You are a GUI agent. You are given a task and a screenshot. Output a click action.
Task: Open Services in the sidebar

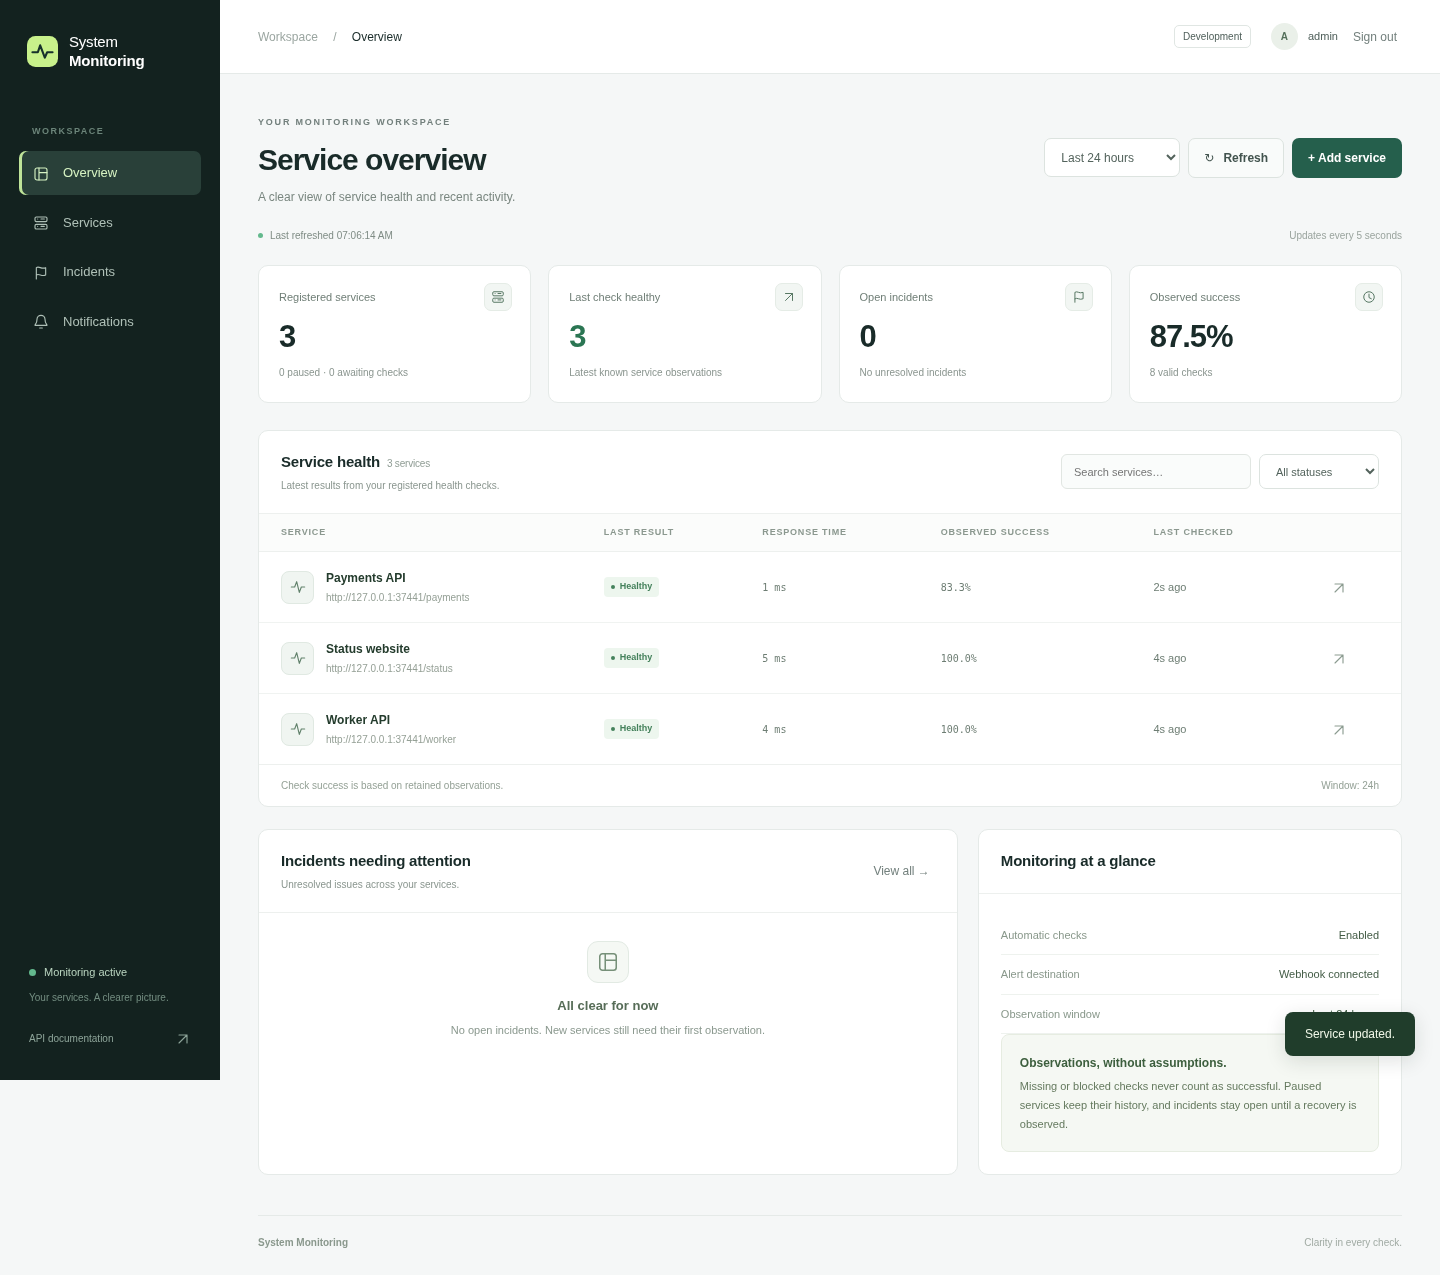(110, 223)
